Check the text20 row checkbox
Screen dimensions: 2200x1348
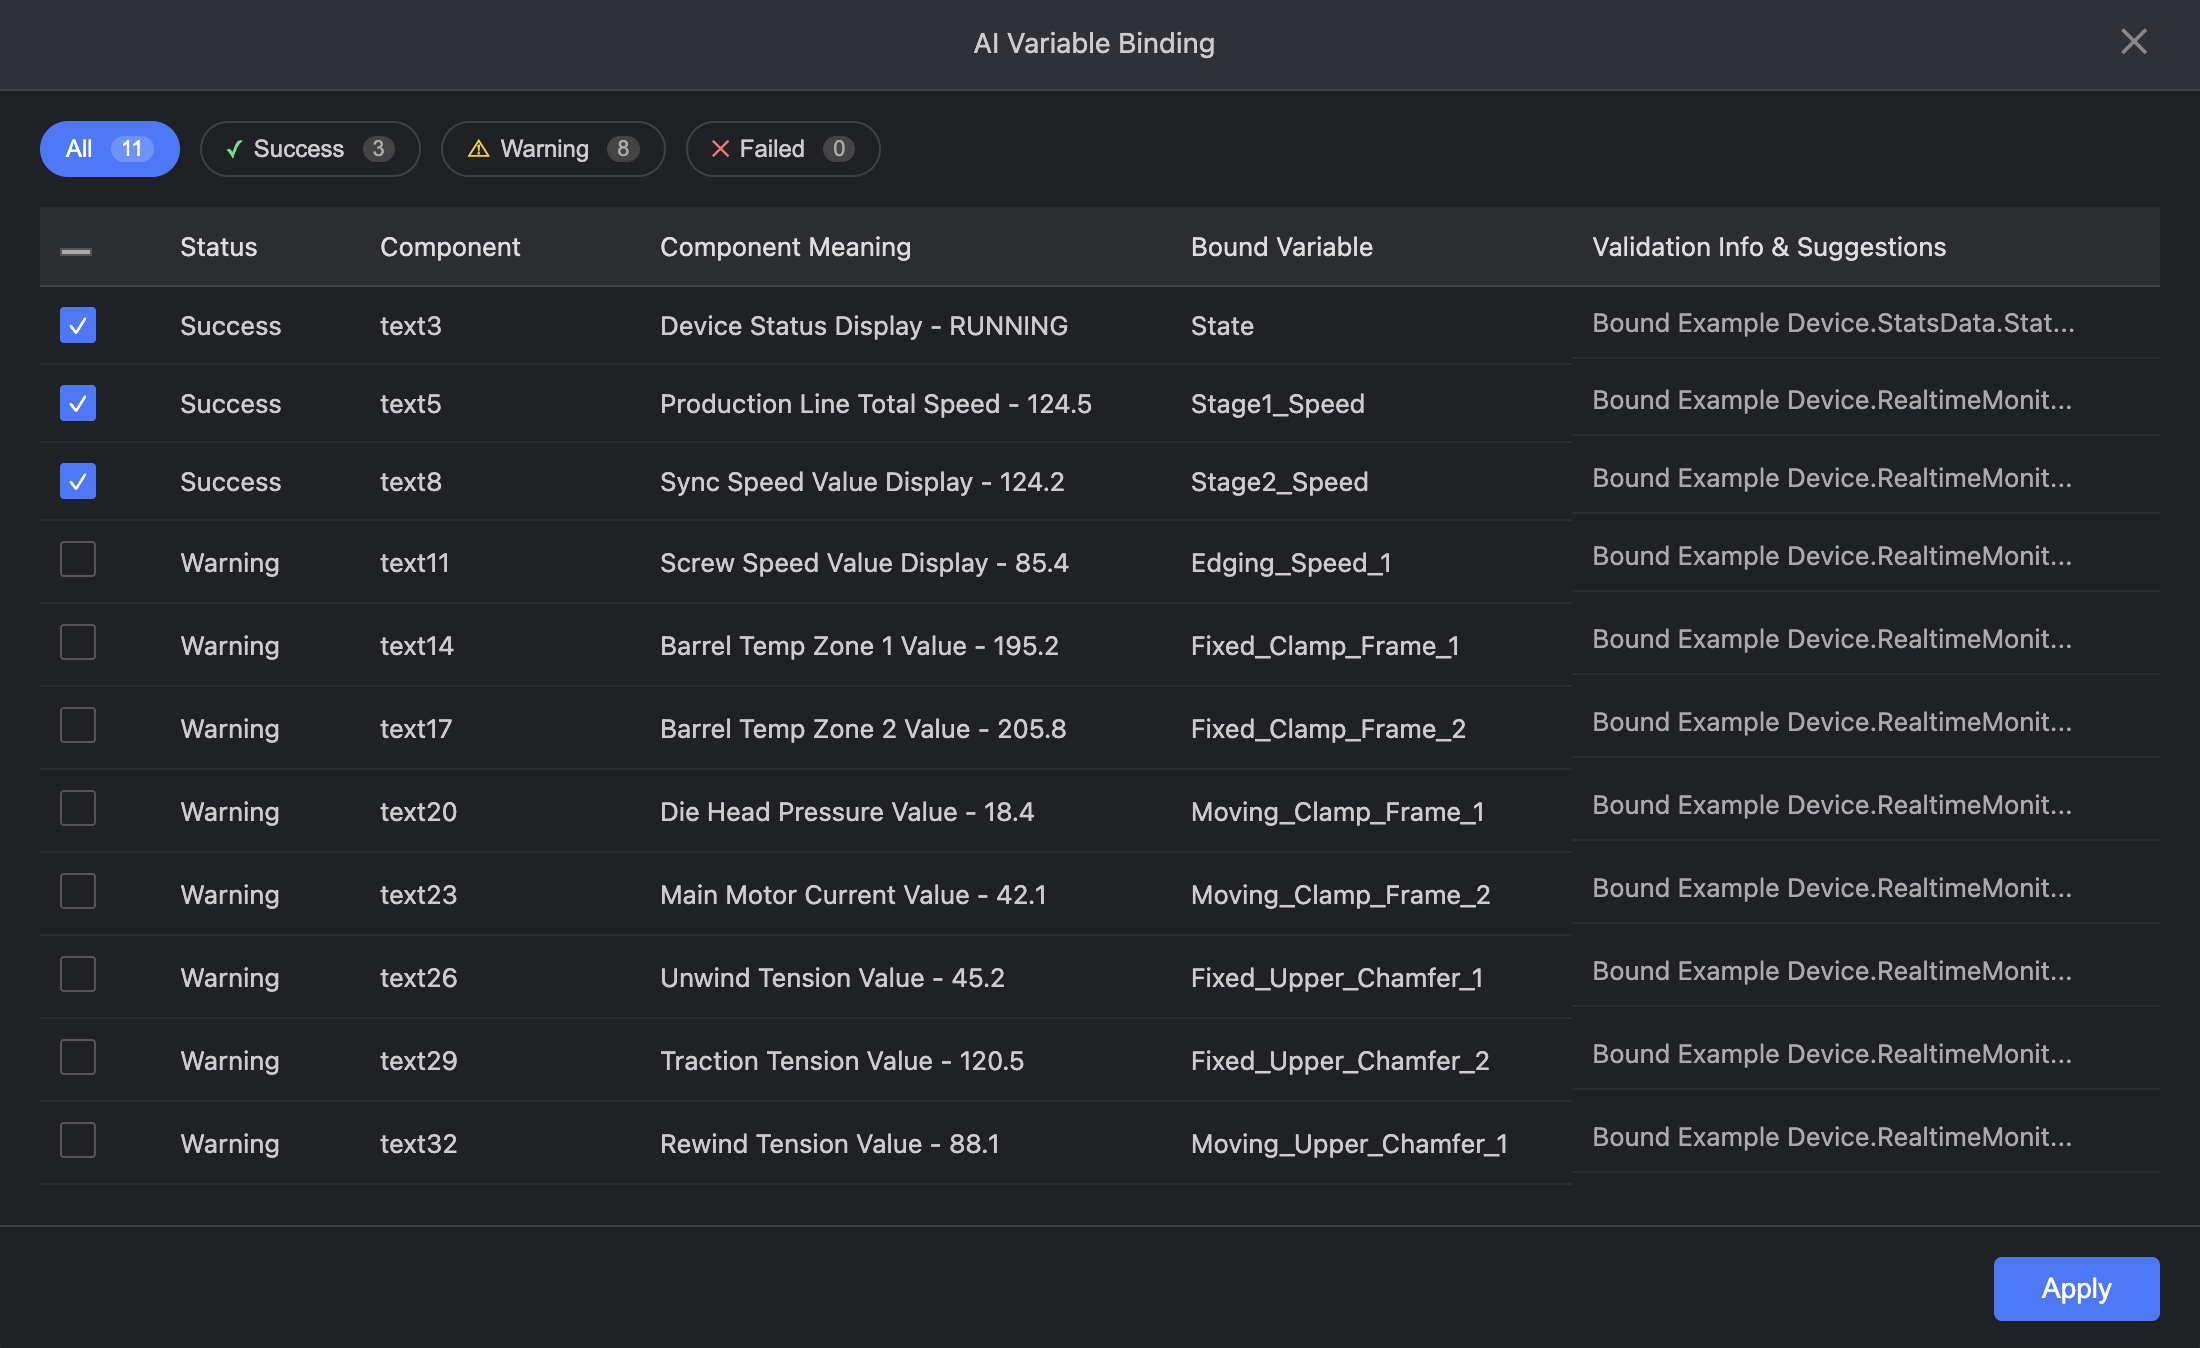78,808
